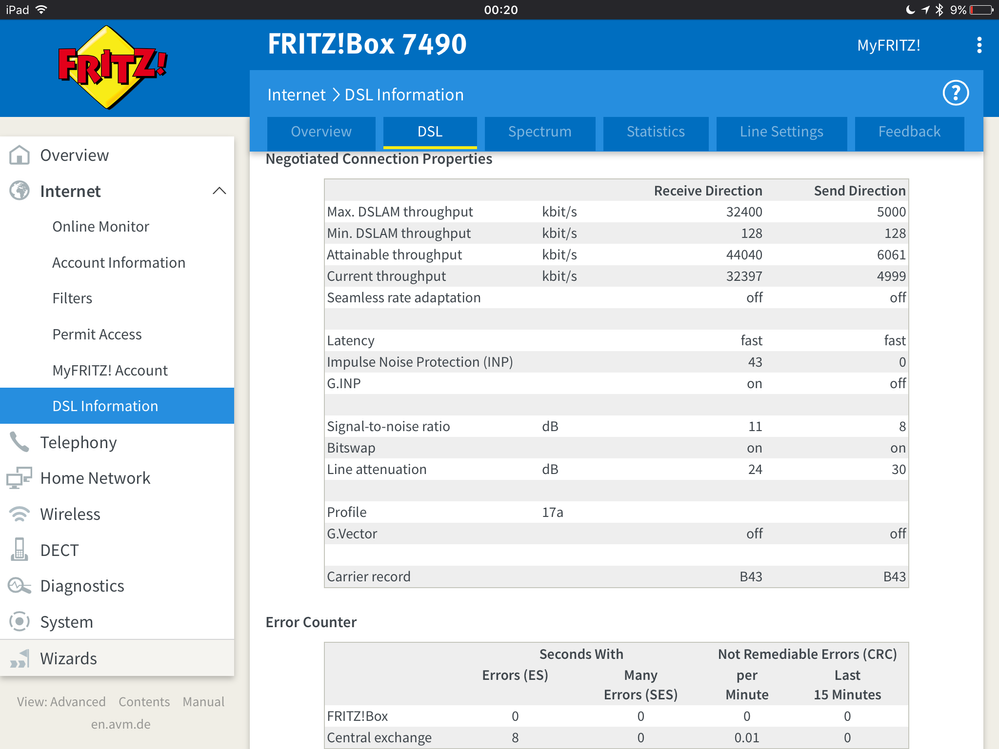Open the Home Network menu

click(x=95, y=478)
